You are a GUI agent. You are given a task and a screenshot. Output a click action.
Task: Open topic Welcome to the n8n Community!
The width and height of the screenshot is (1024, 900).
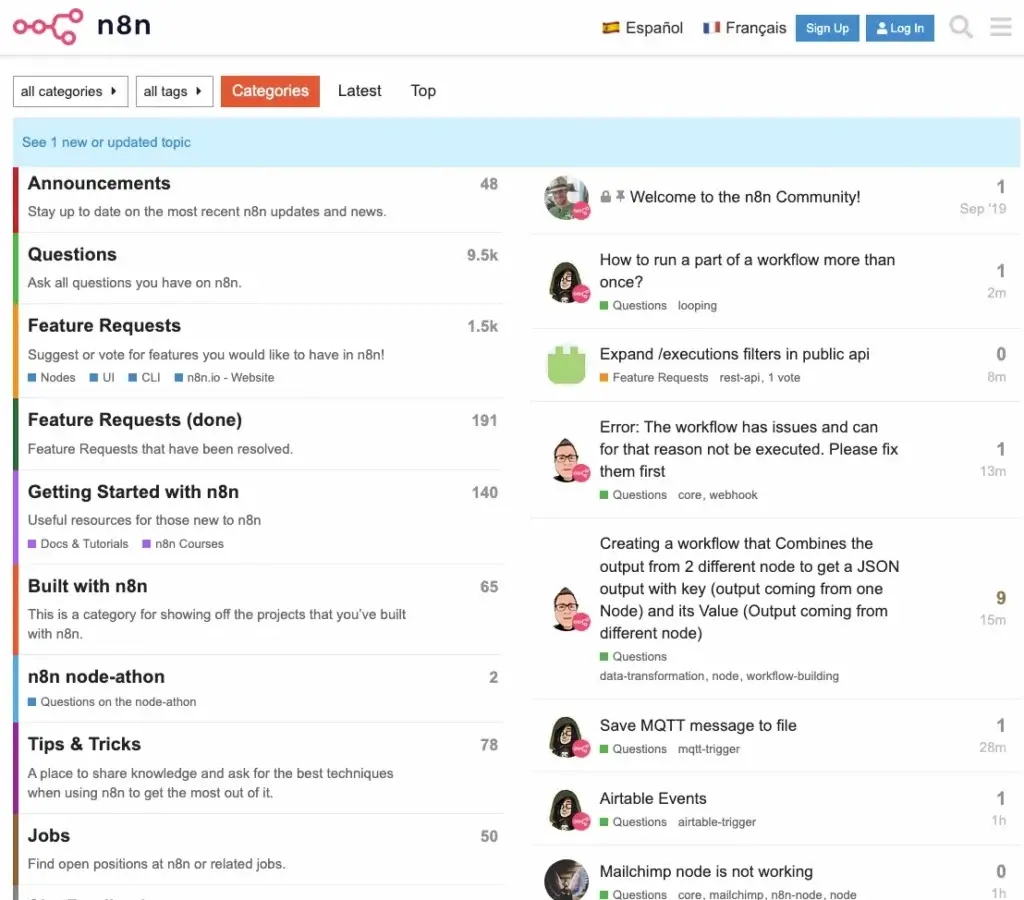pos(744,197)
